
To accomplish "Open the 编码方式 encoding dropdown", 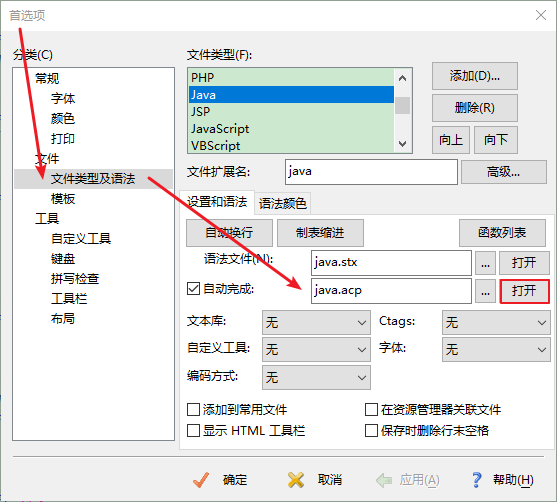I will [316, 377].
